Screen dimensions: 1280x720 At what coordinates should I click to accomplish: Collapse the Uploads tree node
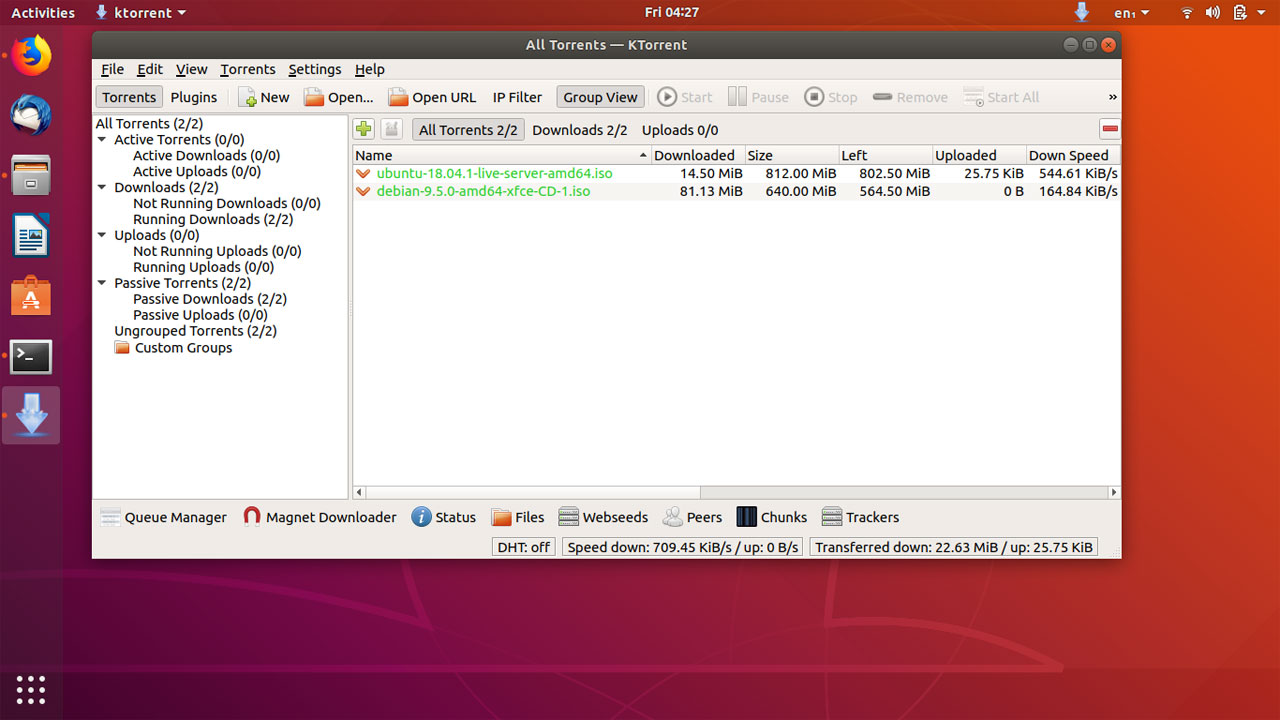coord(102,235)
